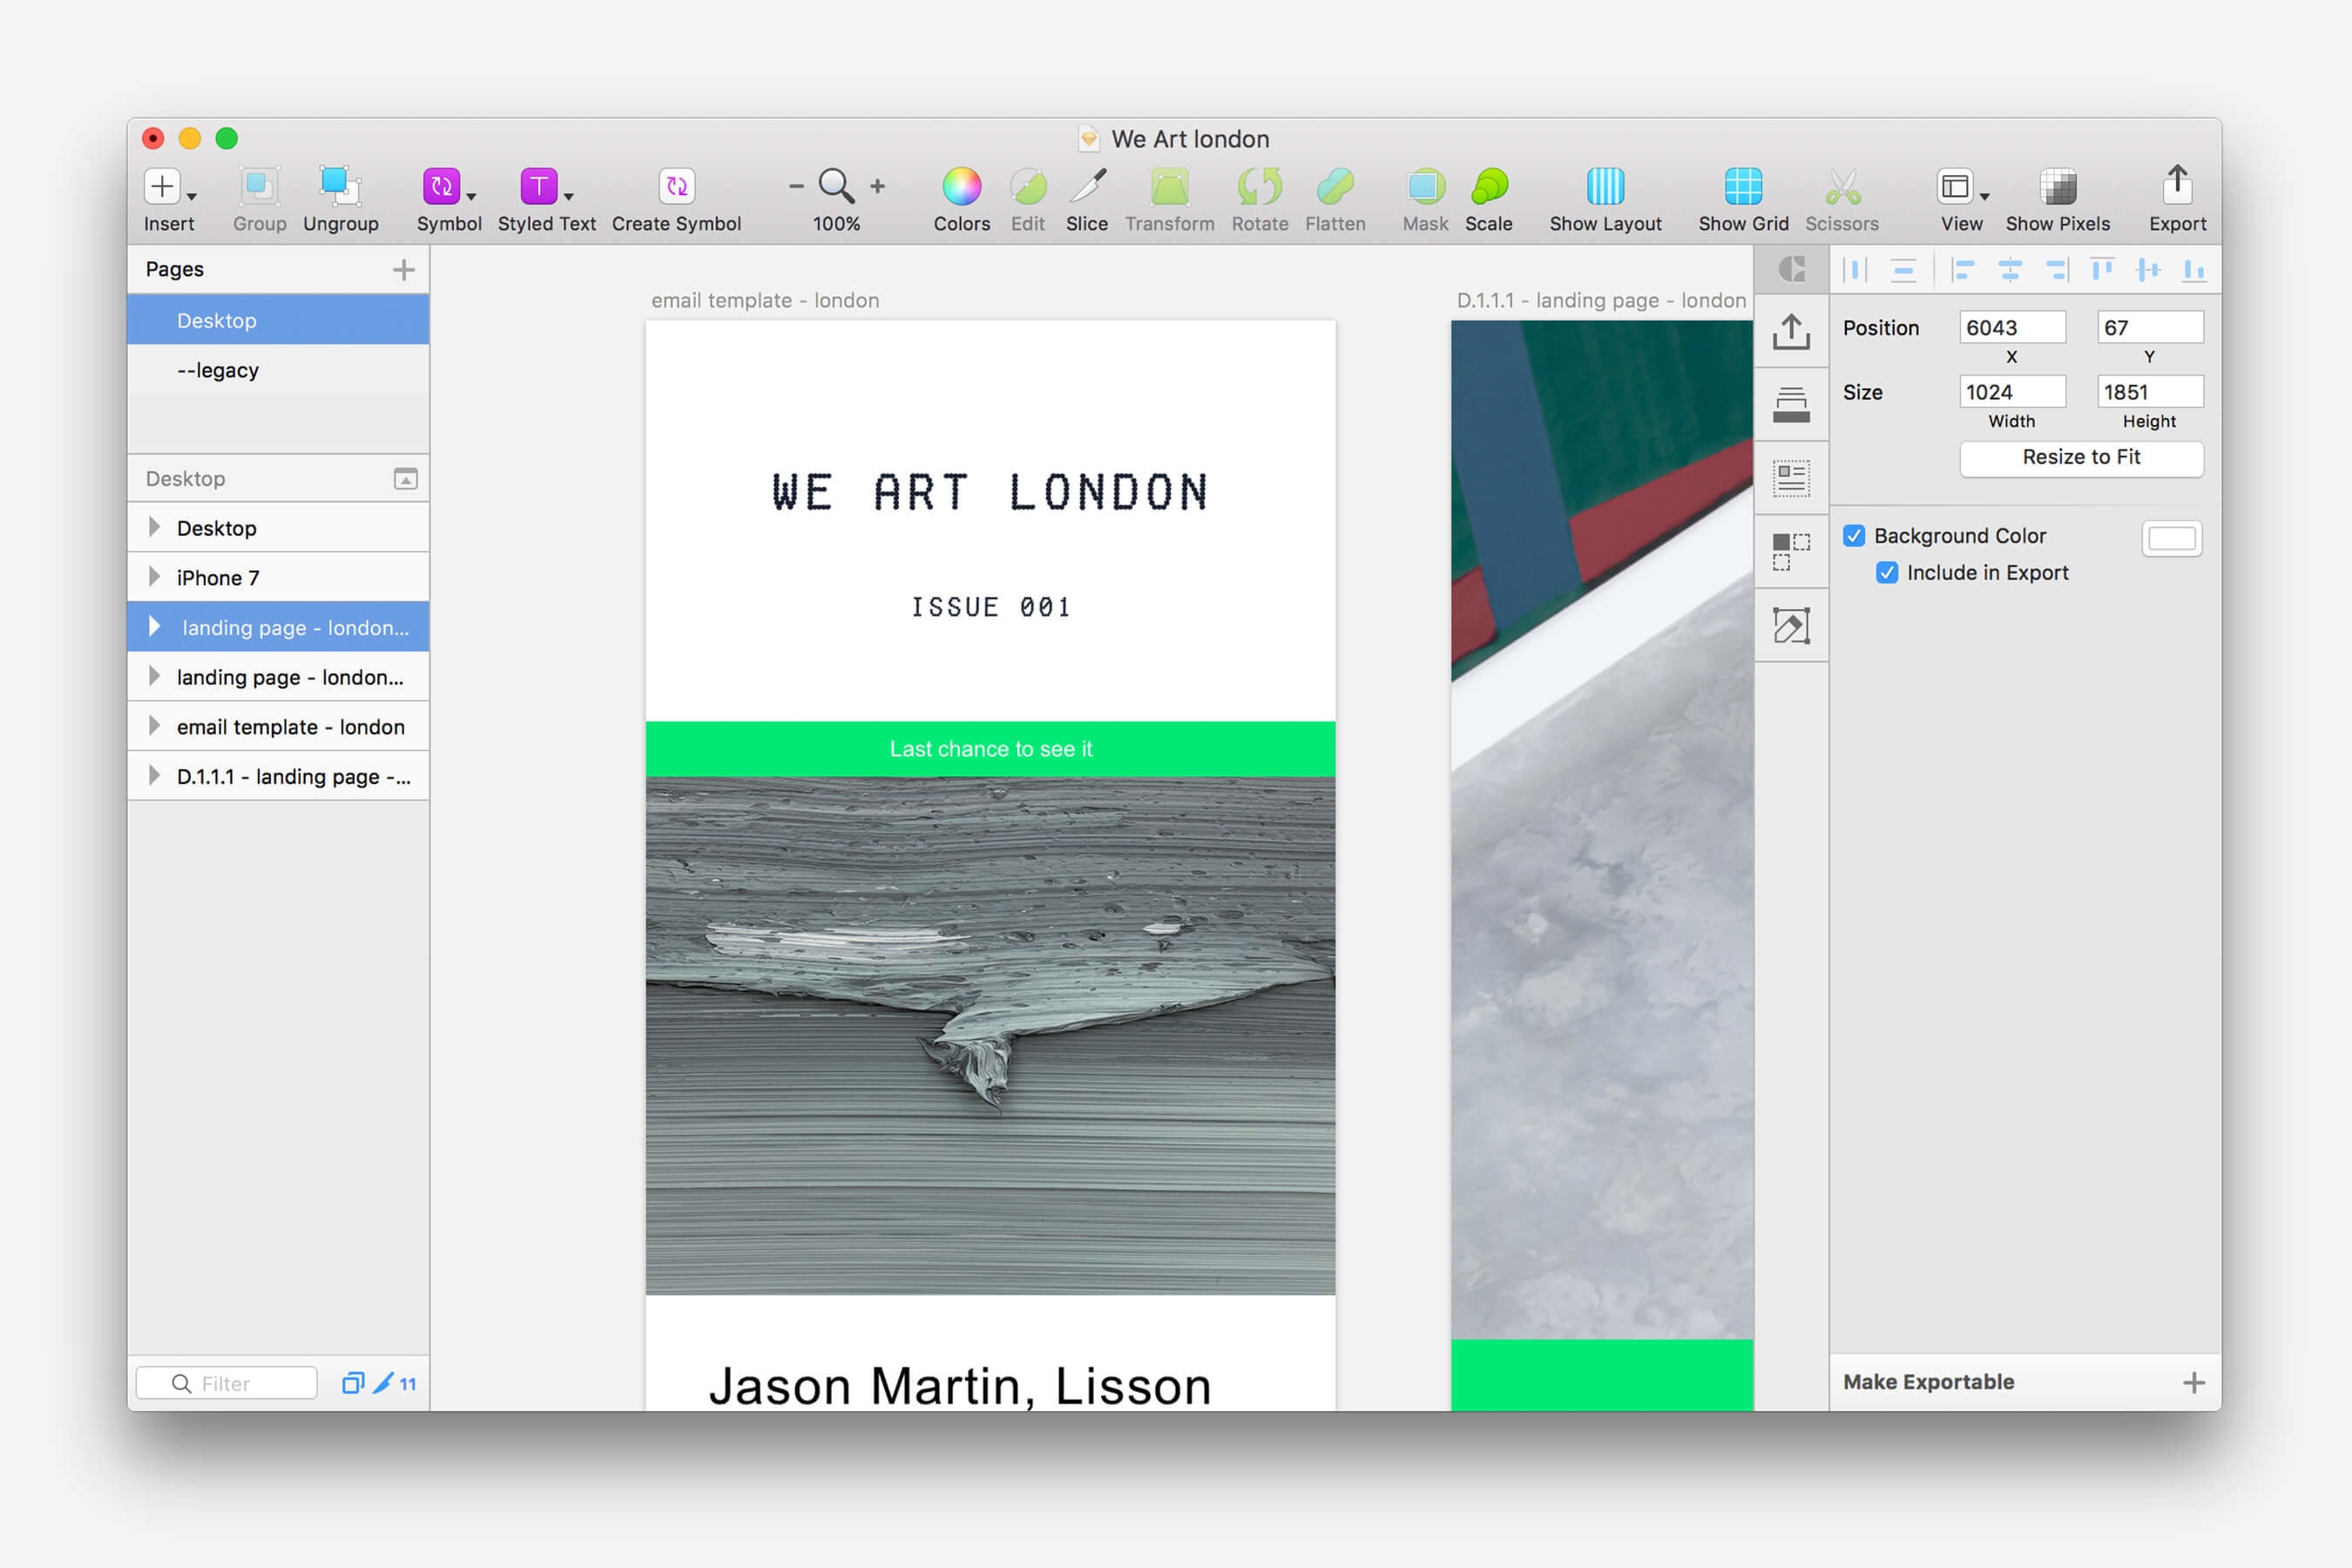Click the Position Y field
This screenshot has height=1568, width=2352.
(x=2149, y=327)
